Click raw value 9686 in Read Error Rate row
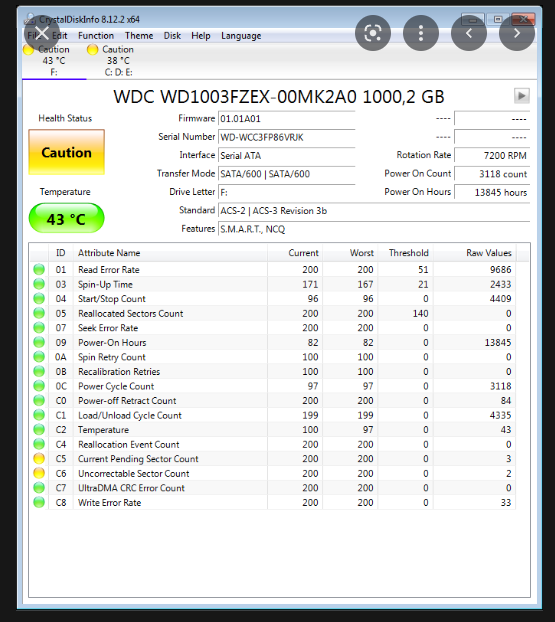 click(500, 270)
